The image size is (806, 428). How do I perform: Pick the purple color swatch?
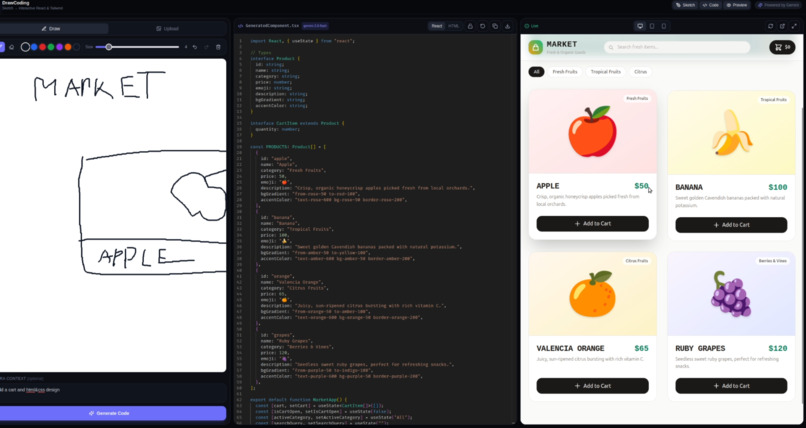click(x=60, y=47)
